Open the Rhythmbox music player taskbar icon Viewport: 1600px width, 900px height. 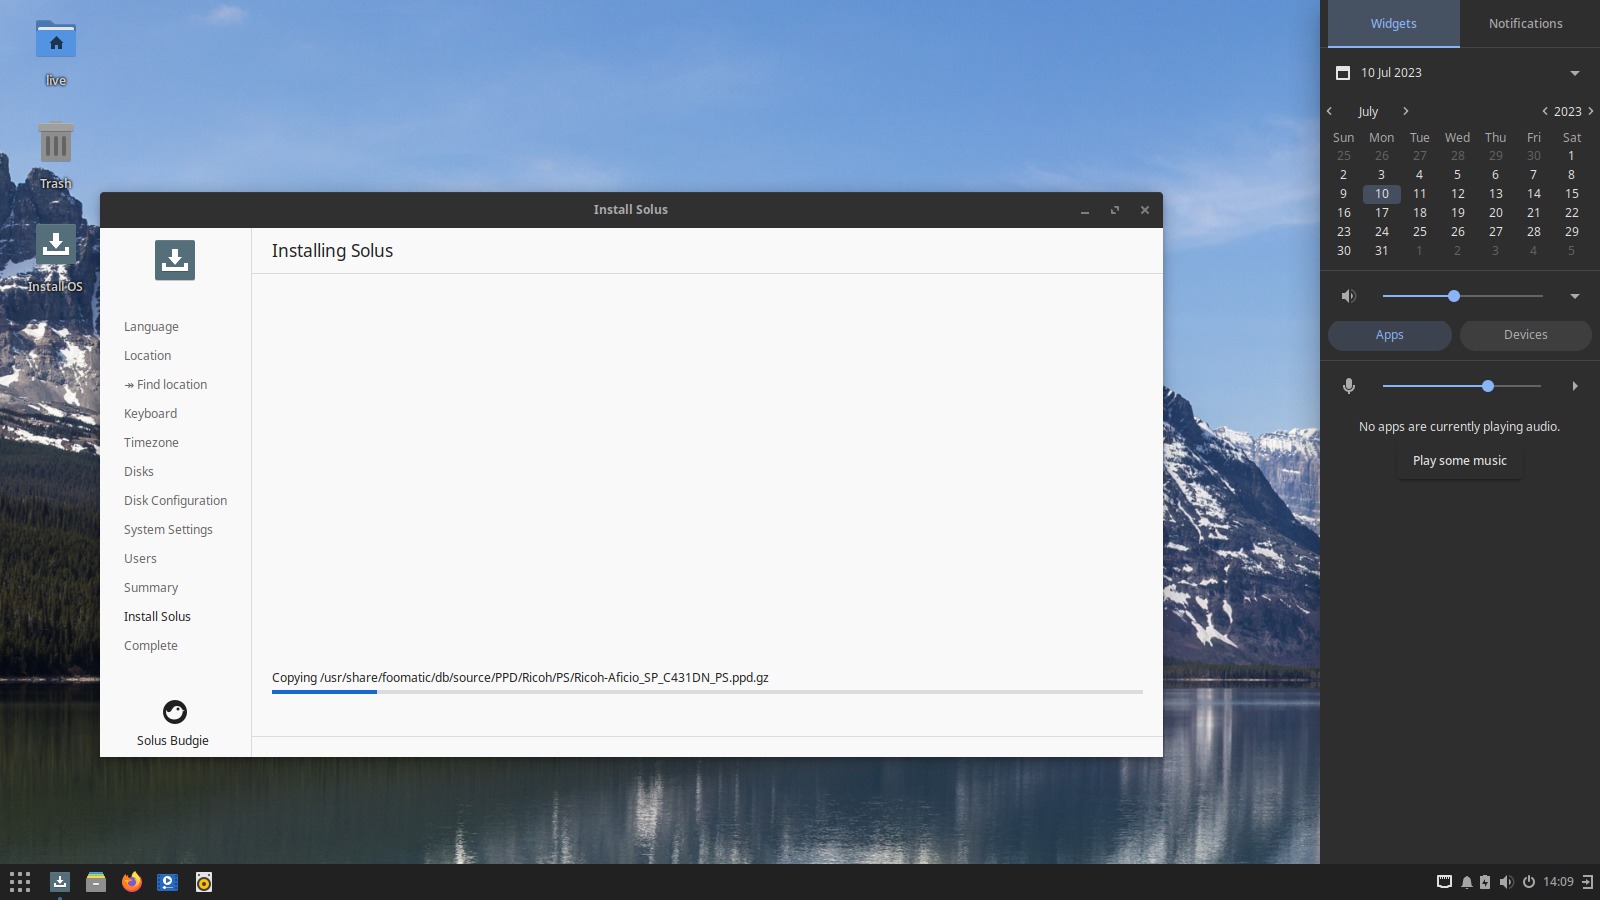pos(204,882)
